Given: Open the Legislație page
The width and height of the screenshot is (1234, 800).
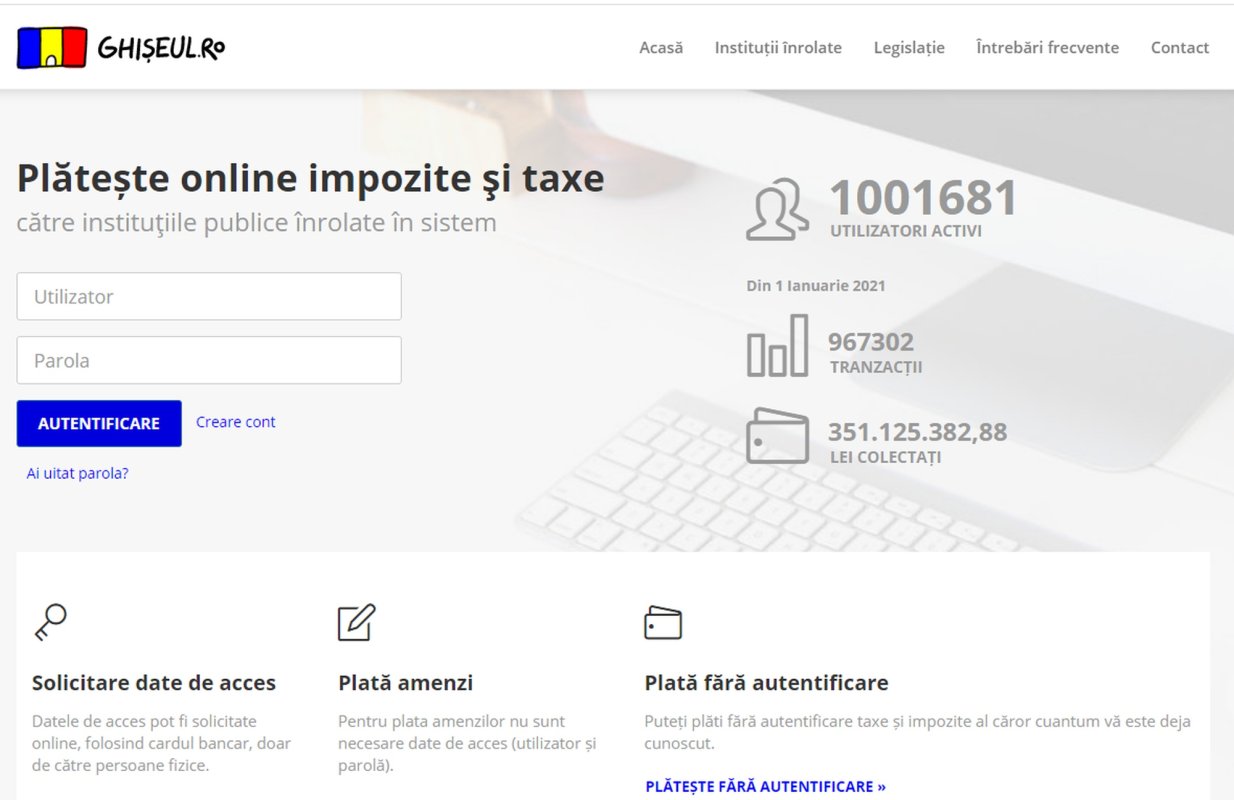Looking at the screenshot, I should pyautogui.click(x=909, y=47).
